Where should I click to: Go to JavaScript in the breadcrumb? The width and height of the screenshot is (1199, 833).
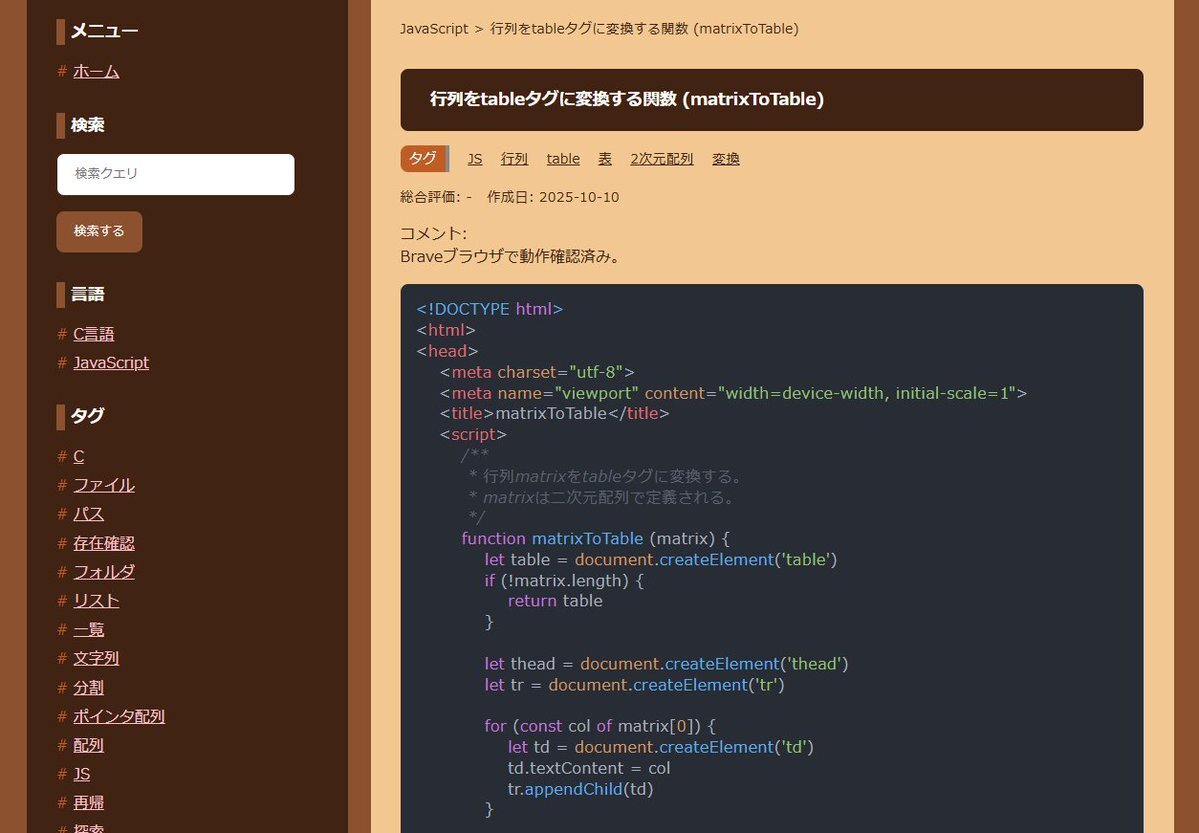[x=434, y=29]
